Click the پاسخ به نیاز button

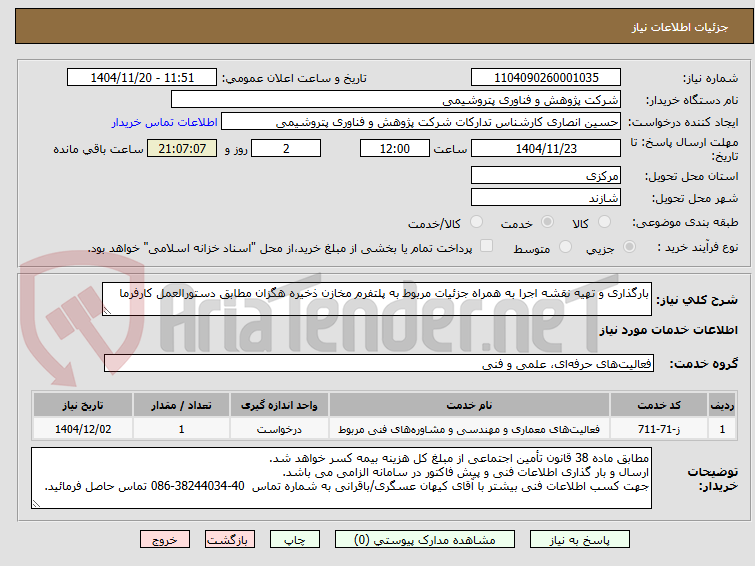[580, 540]
